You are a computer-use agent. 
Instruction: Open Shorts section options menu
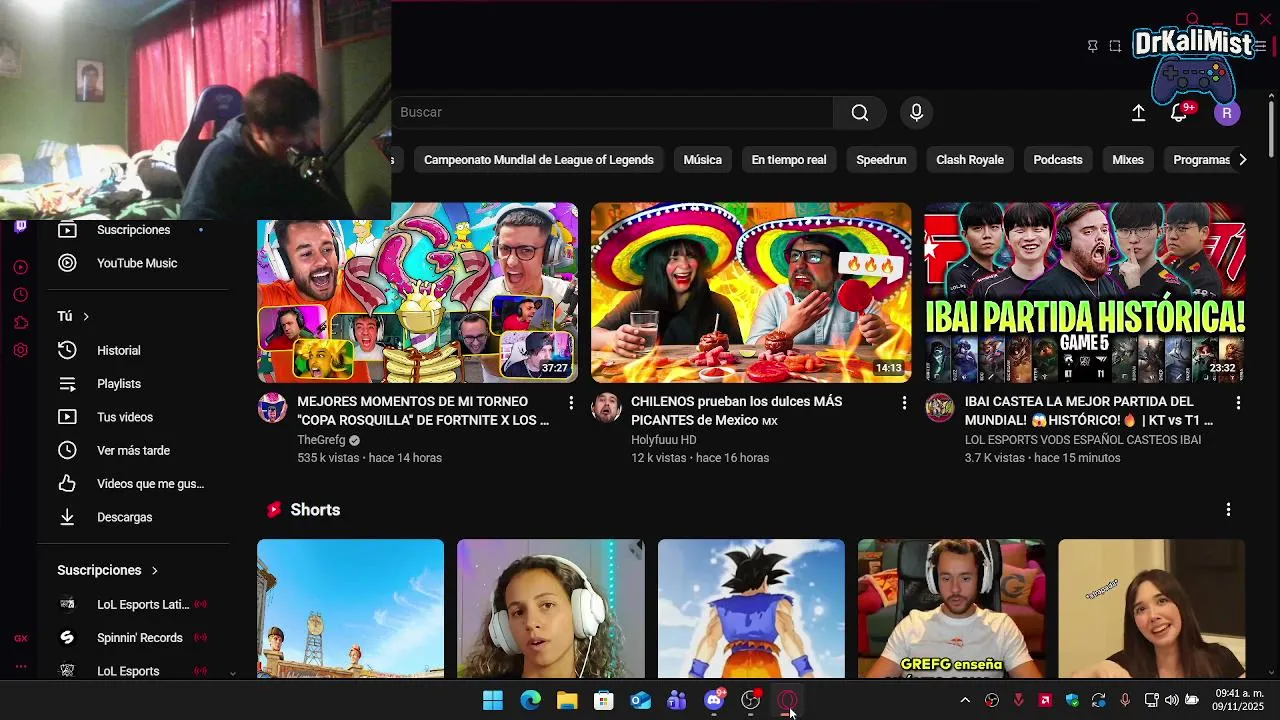(1228, 510)
